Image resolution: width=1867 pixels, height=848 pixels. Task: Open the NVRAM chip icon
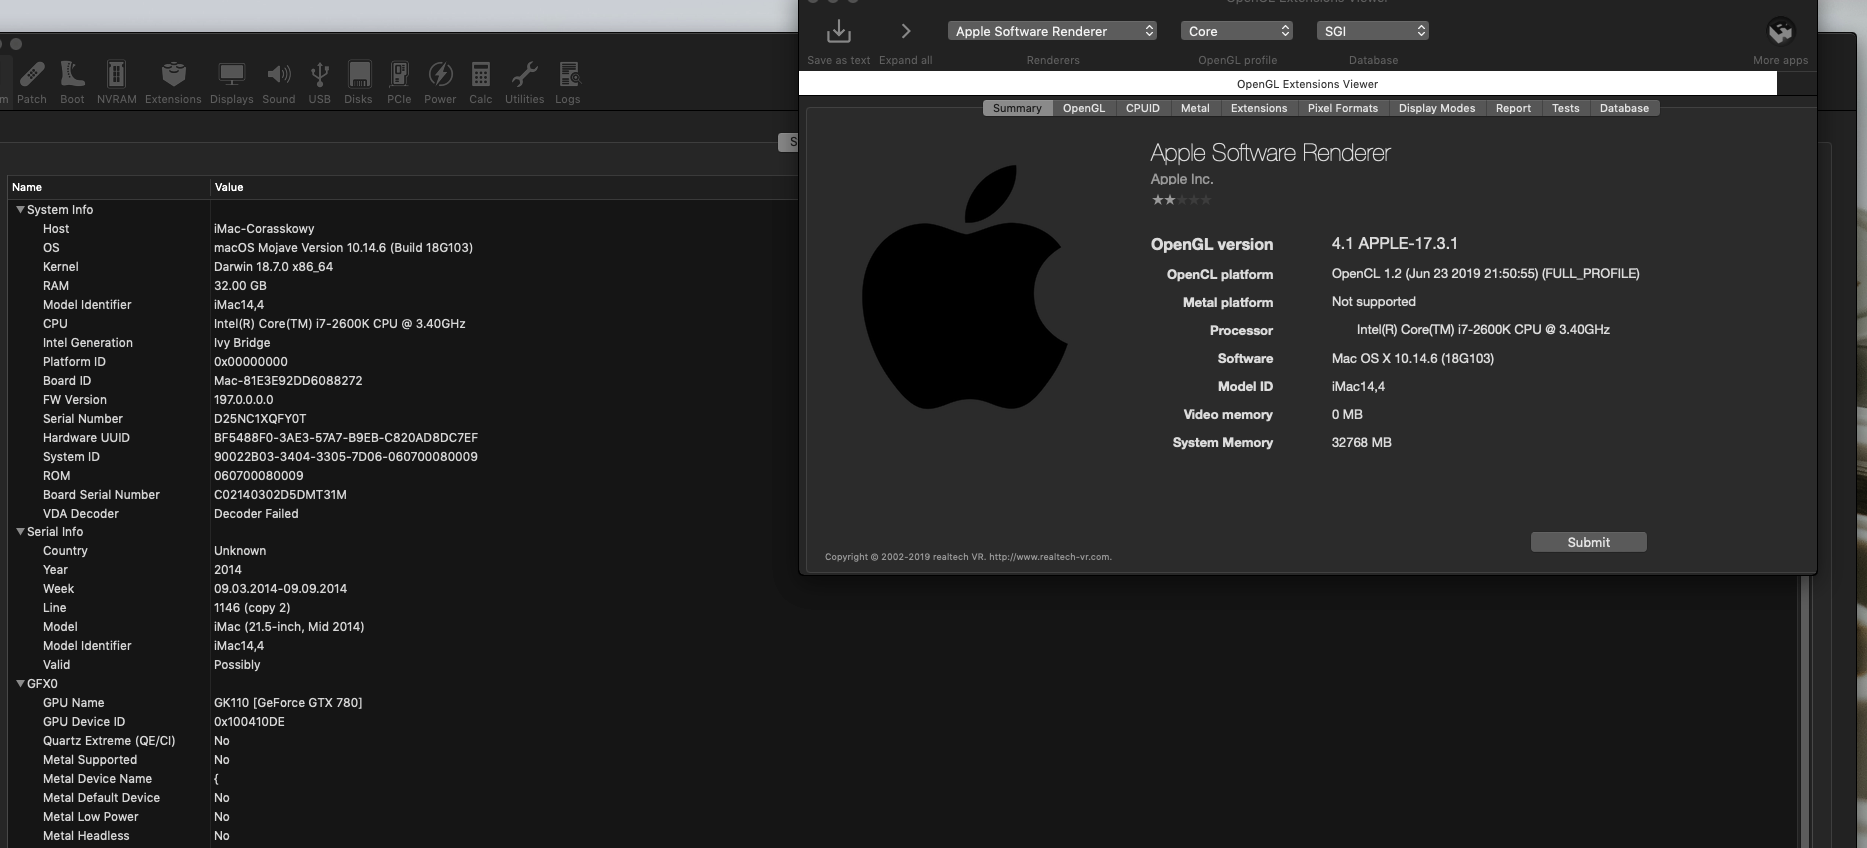[116, 82]
